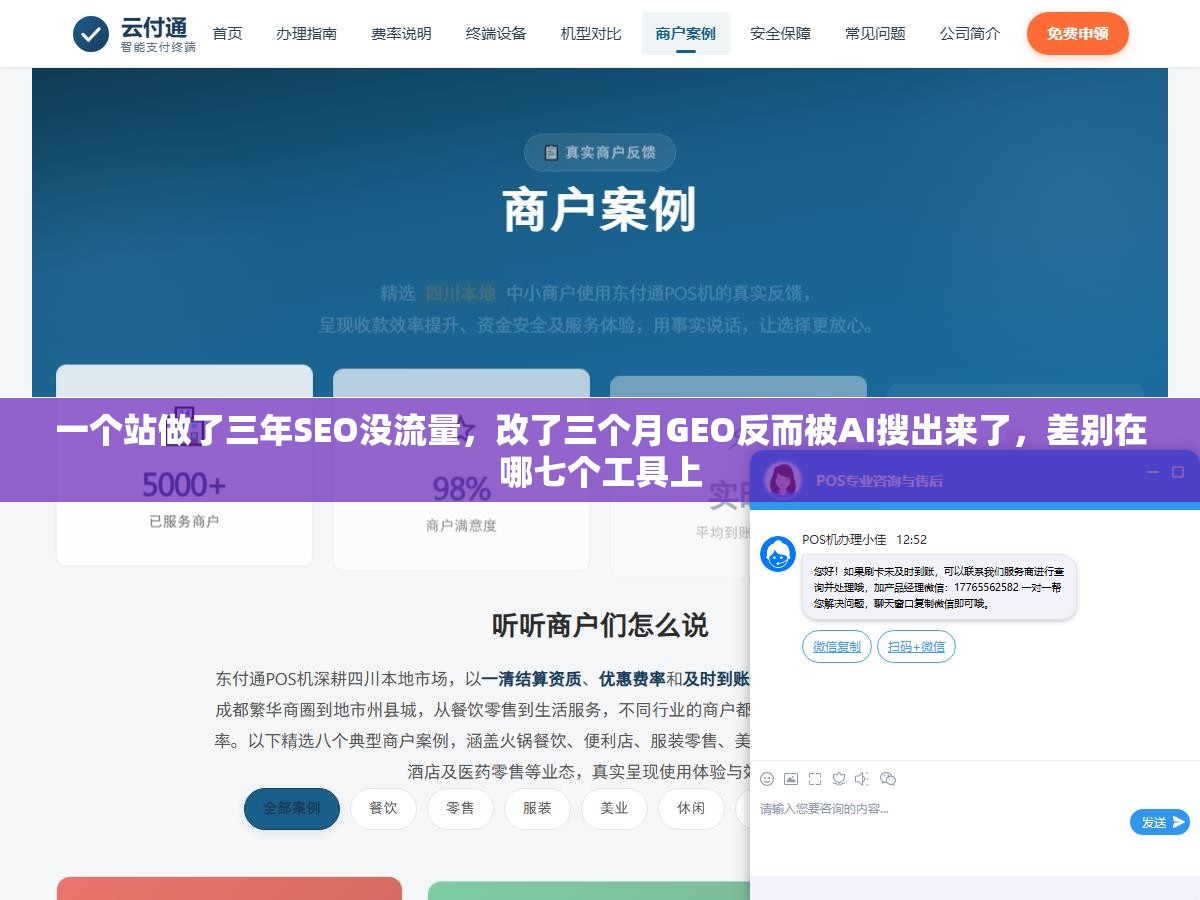Filter cases by 美业
Screen dimensions: 1200x900
click(x=614, y=808)
